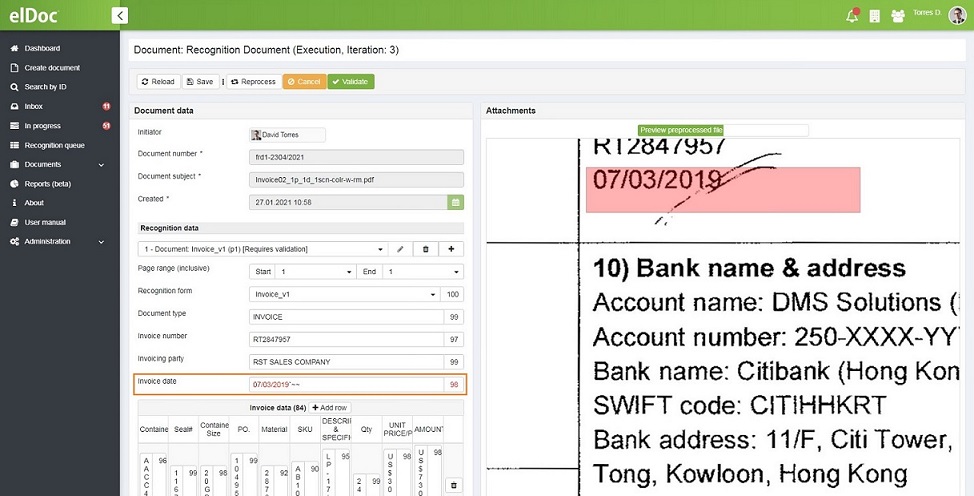The width and height of the screenshot is (974, 496).
Task: Open the Recognition form dropdown
Action: (344, 294)
